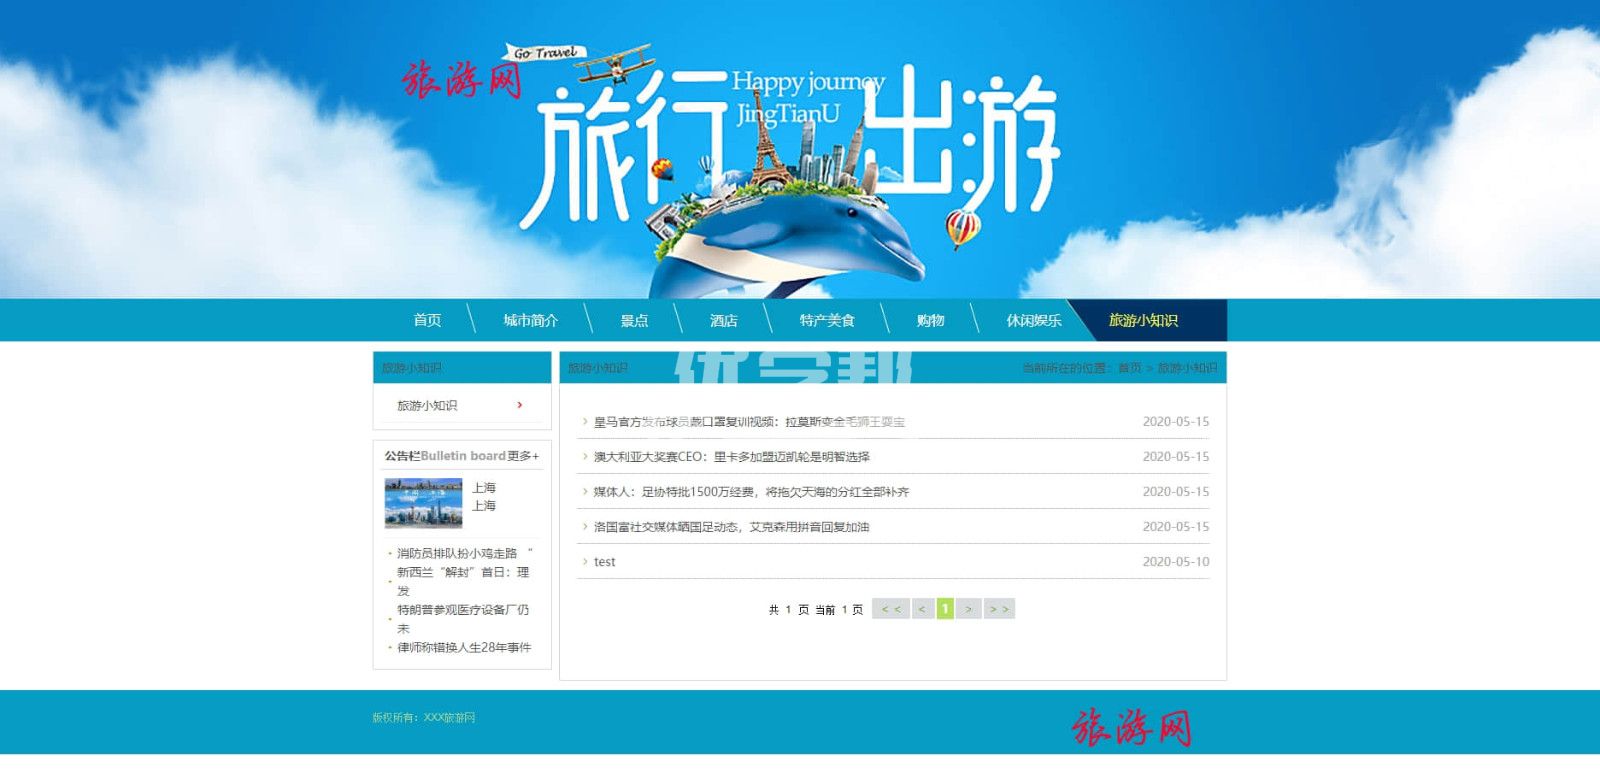Click the red 旅游网 logo in header
This screenshot has height=776, width=1600.
(x=462, y=80)
